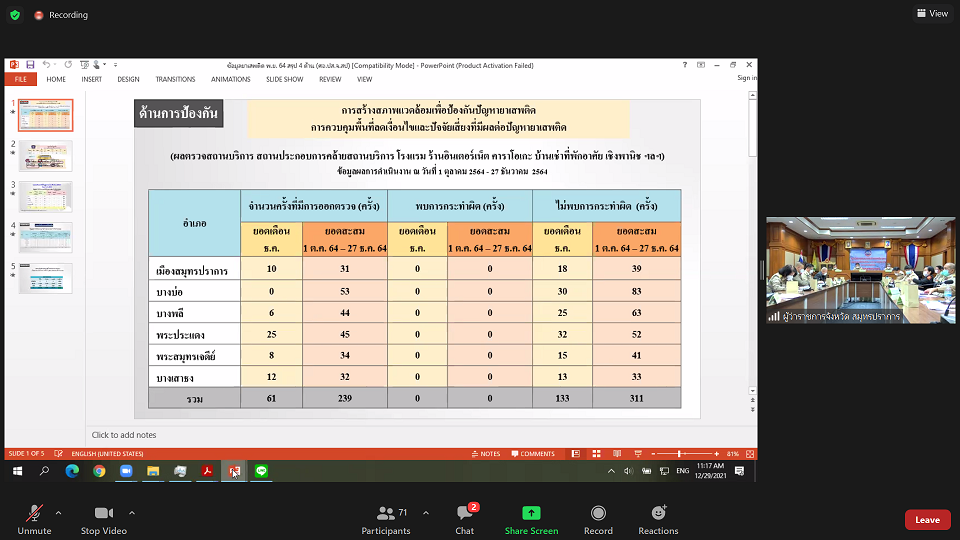The width and height of the screenshot is (960, 540).
Task: Open the FILE backstage tab
Action: tap(21, 80)
